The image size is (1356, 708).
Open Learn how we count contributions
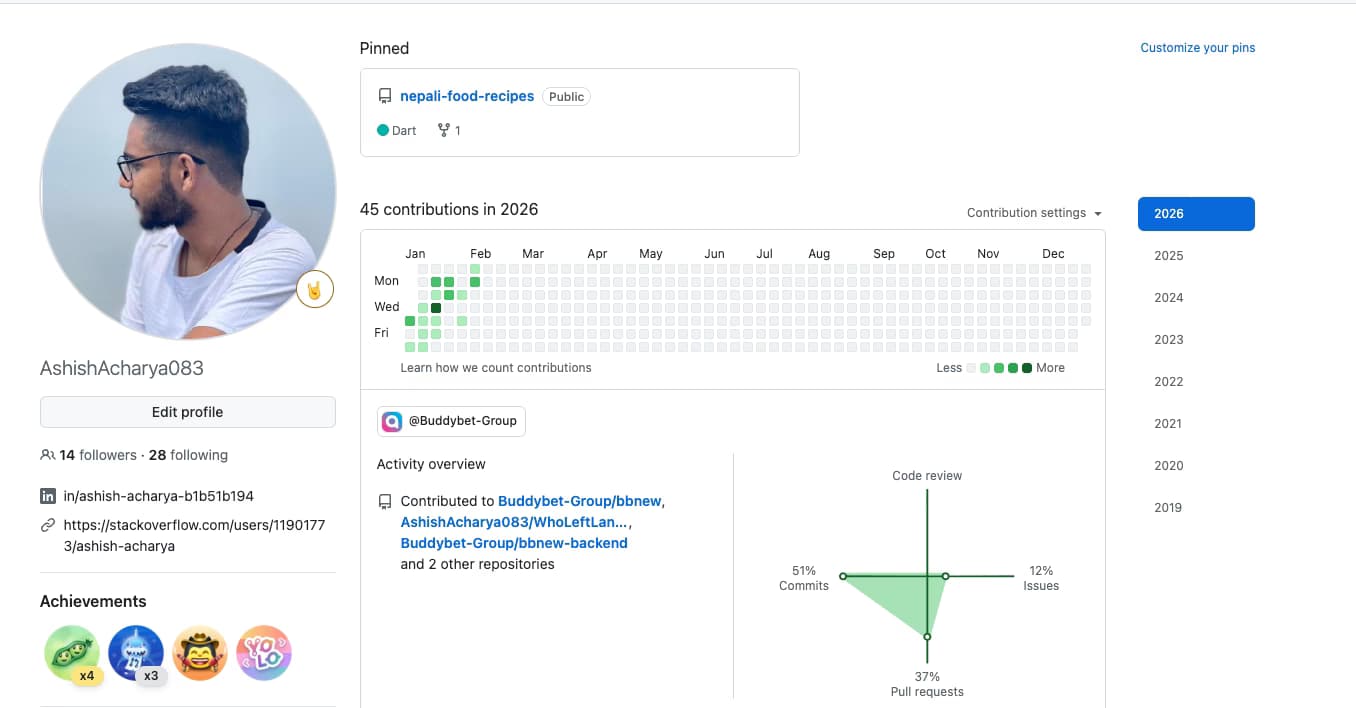(x=496, y=368)
